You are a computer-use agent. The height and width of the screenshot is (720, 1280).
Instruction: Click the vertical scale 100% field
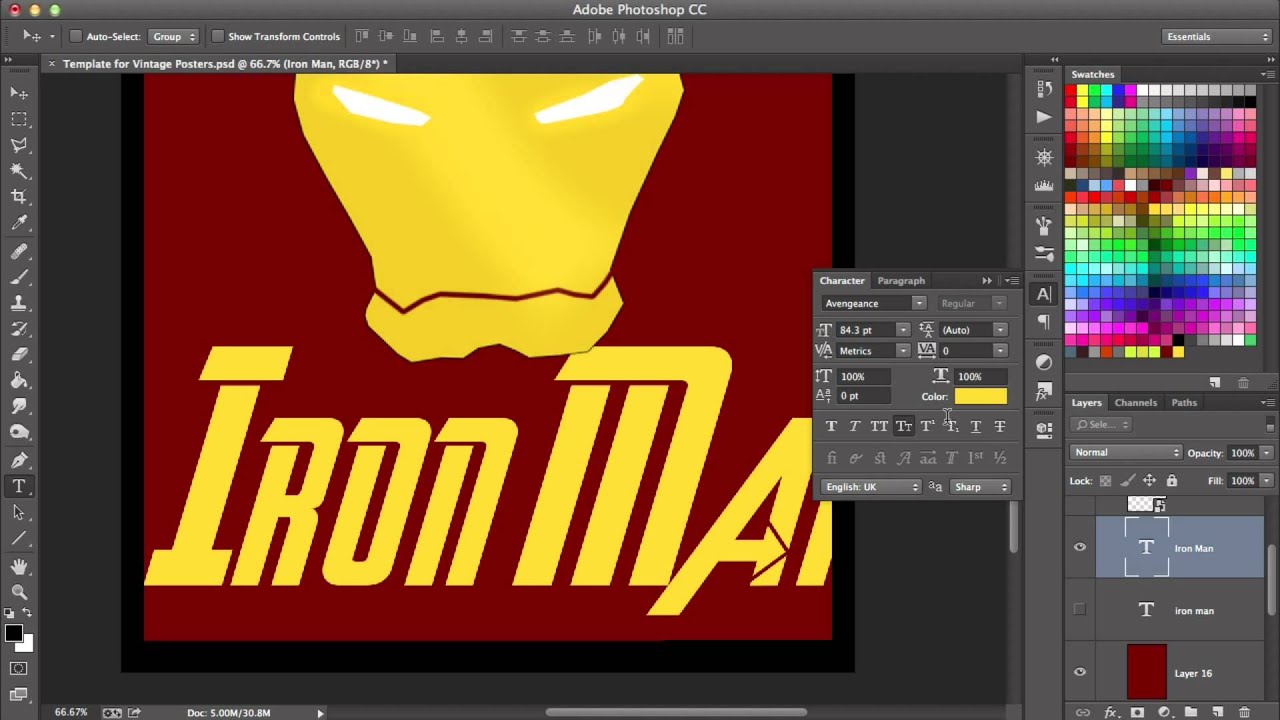coord(866,377)
